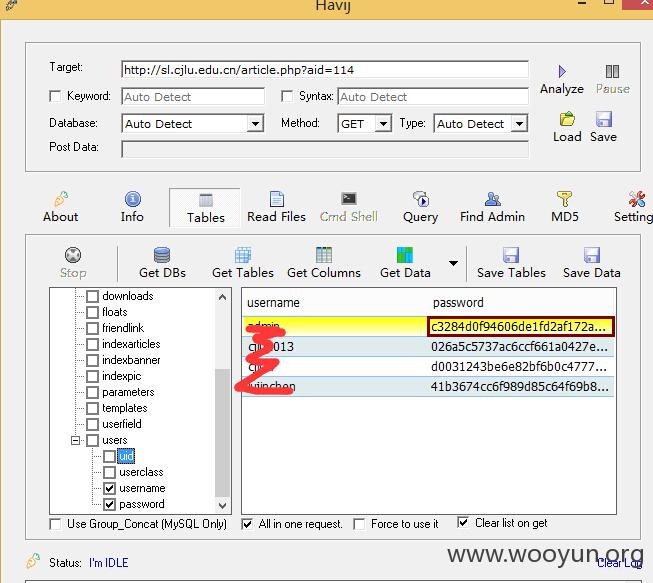Click the Keyword input field

[193, 97]
